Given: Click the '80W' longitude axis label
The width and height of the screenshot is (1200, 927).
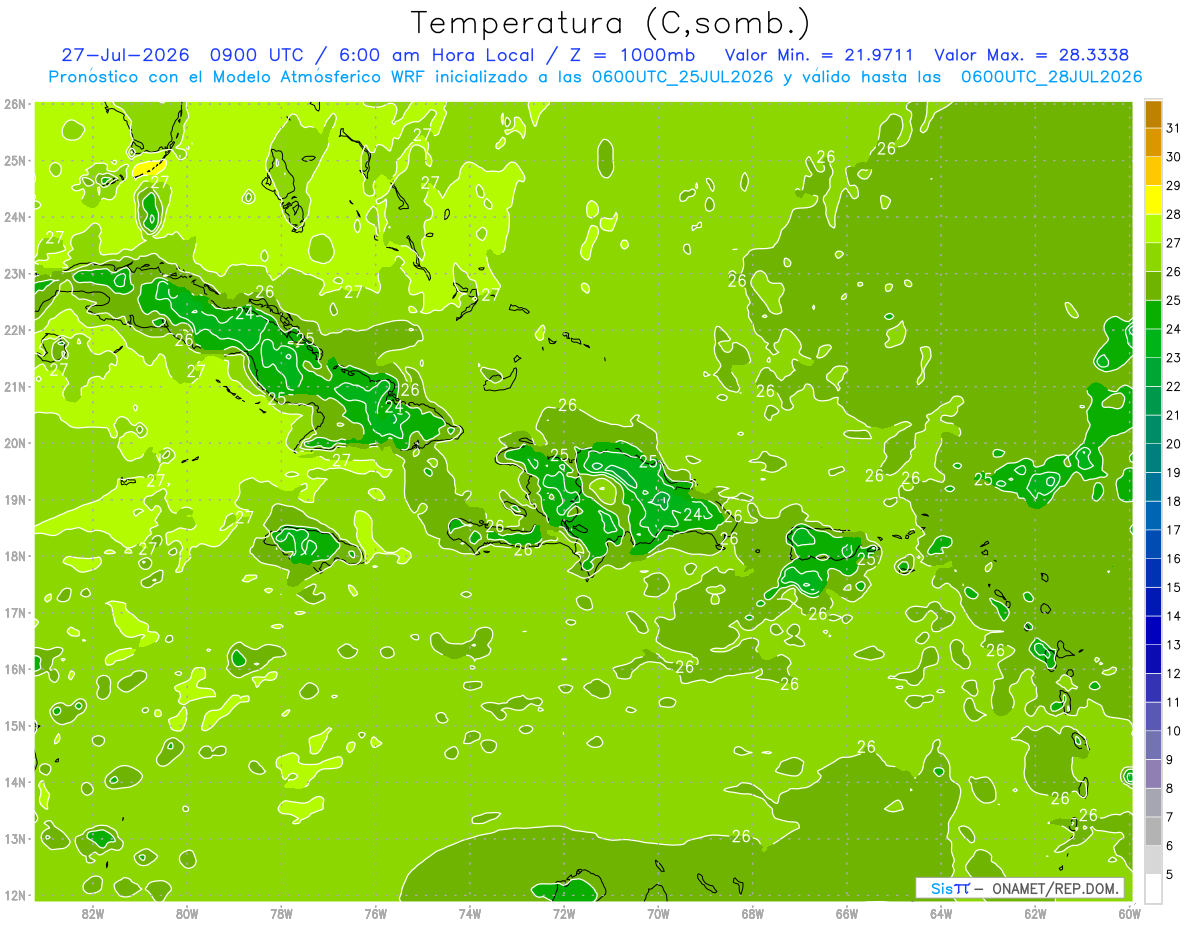Looking at the screenshot, I should [x=186, y=913].
